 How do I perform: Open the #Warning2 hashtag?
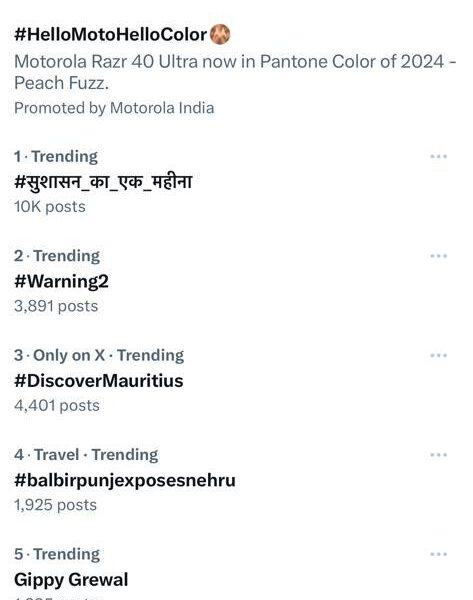pyautogui.click(x=61, y=281)
